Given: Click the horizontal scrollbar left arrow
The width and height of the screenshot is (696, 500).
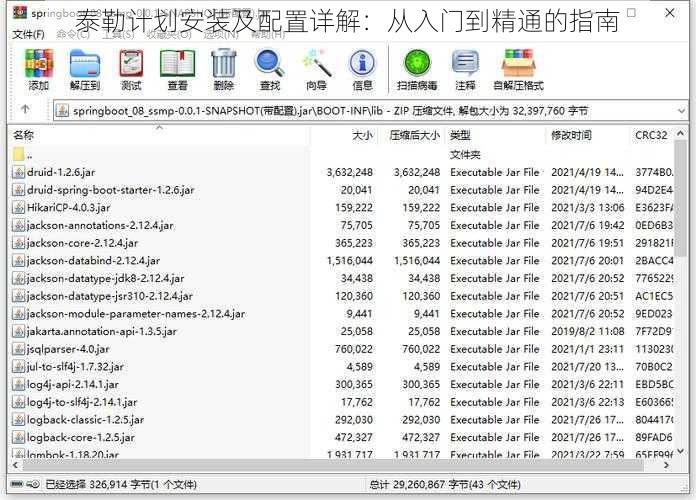Looking at the screenshot, I should (16, 465).
